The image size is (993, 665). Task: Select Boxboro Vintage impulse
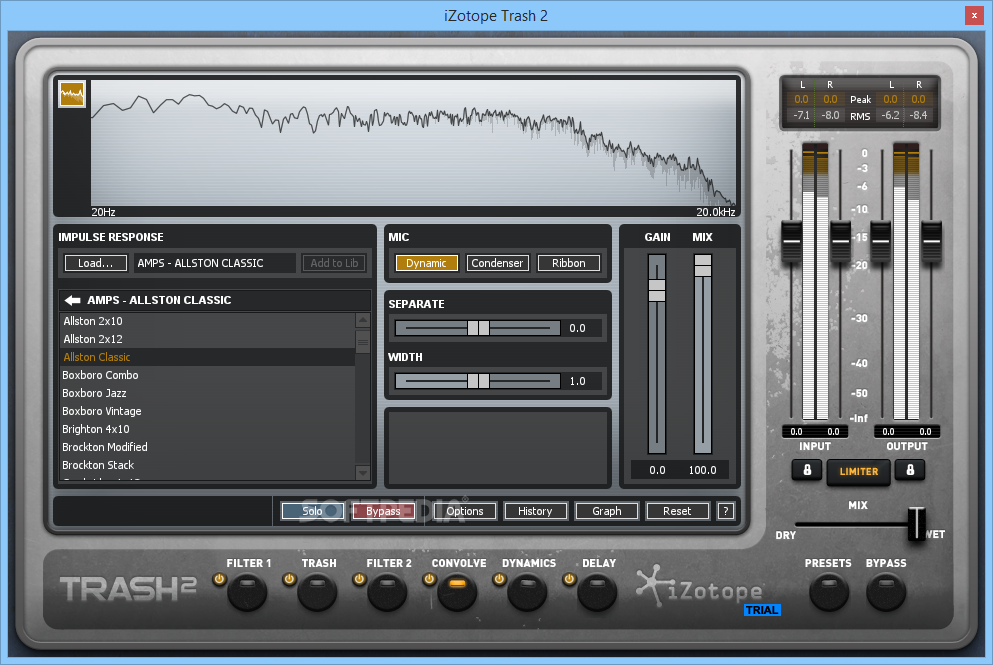pyautogui.click(x=207, y=411)
